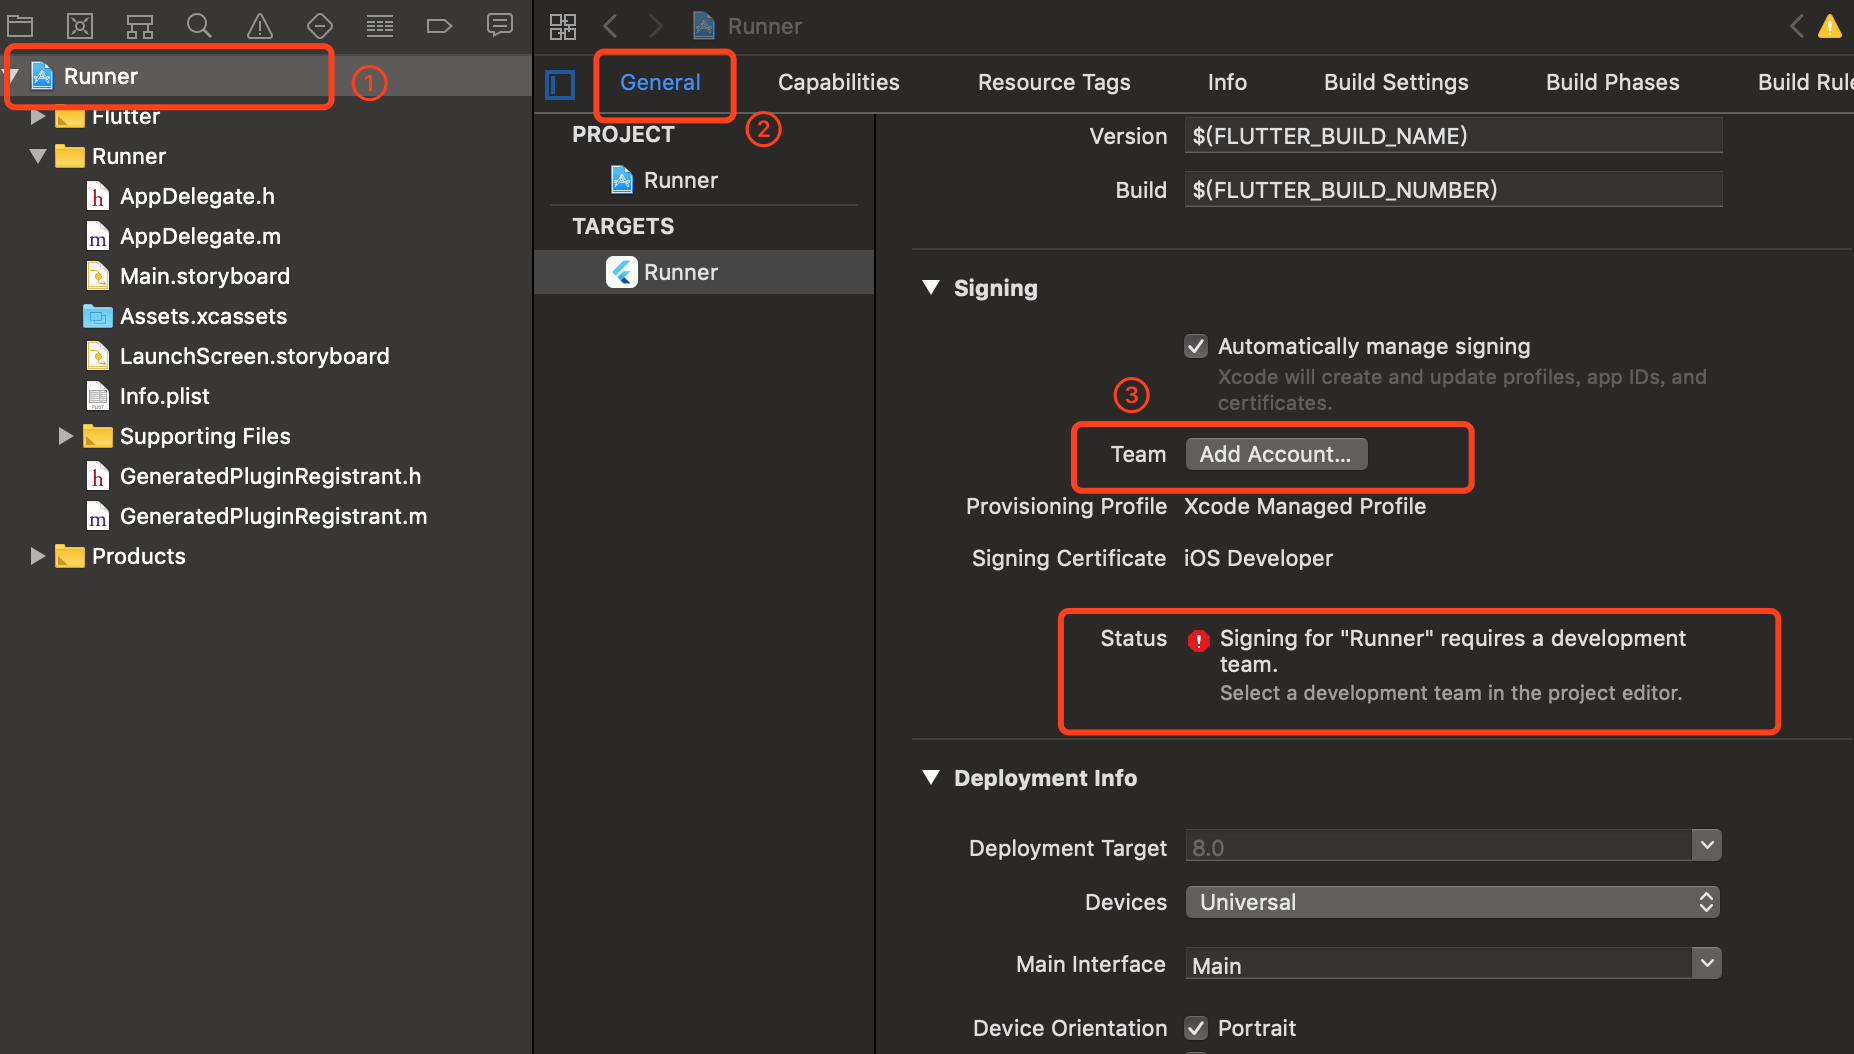Click the related items grid icon
The image size is (1854, 1054).
[x=563, y=26]
